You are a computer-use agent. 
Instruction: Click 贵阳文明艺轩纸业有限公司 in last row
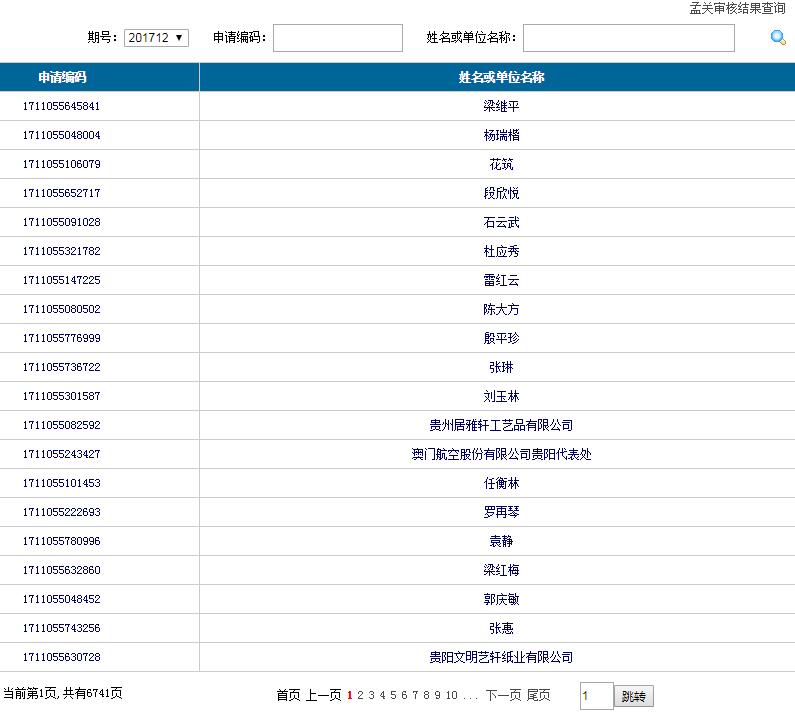pyautogui.click(x=501, y=657)
